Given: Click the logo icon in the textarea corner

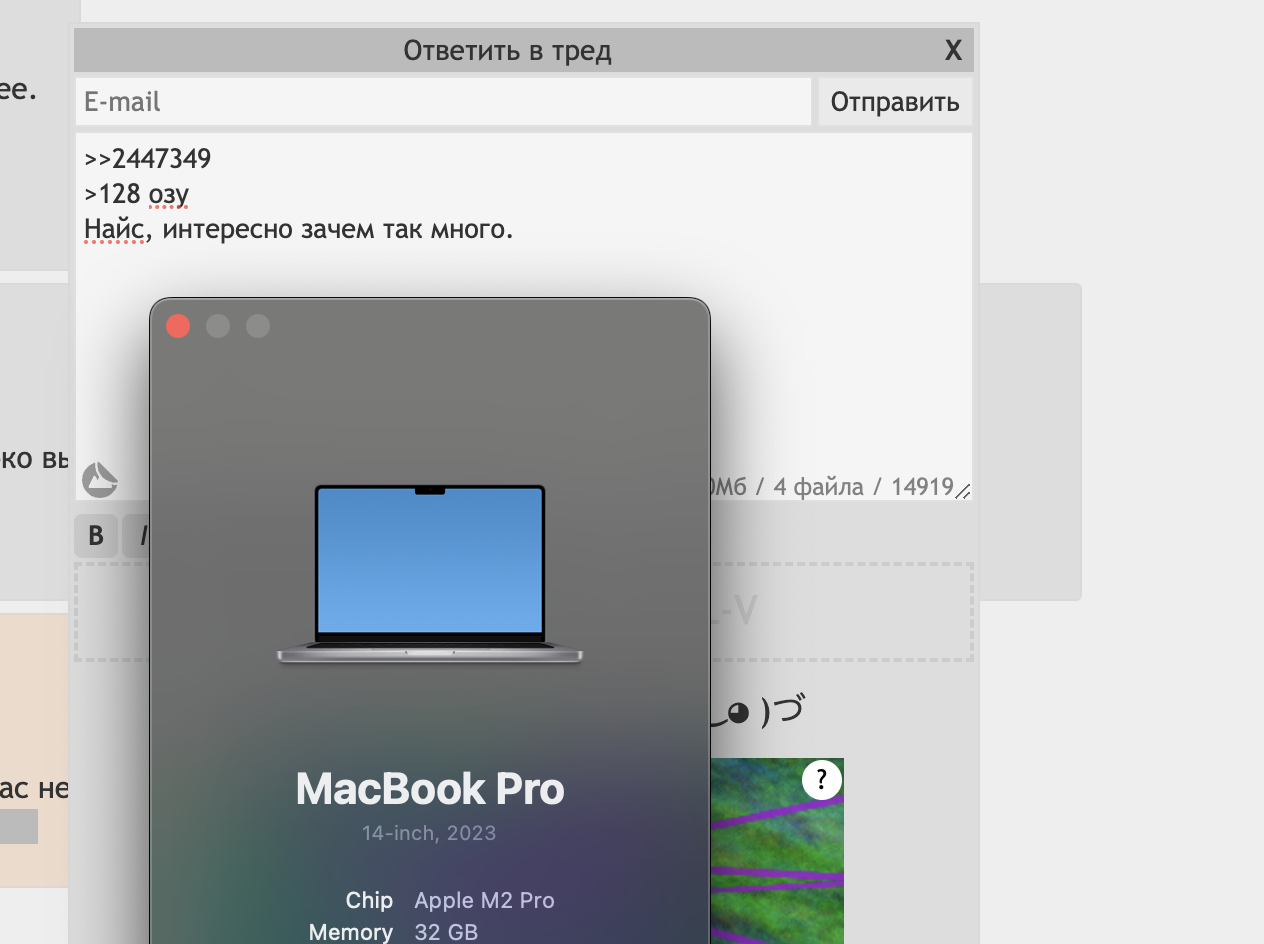Looking at the screenshot, I should (99, 480).
